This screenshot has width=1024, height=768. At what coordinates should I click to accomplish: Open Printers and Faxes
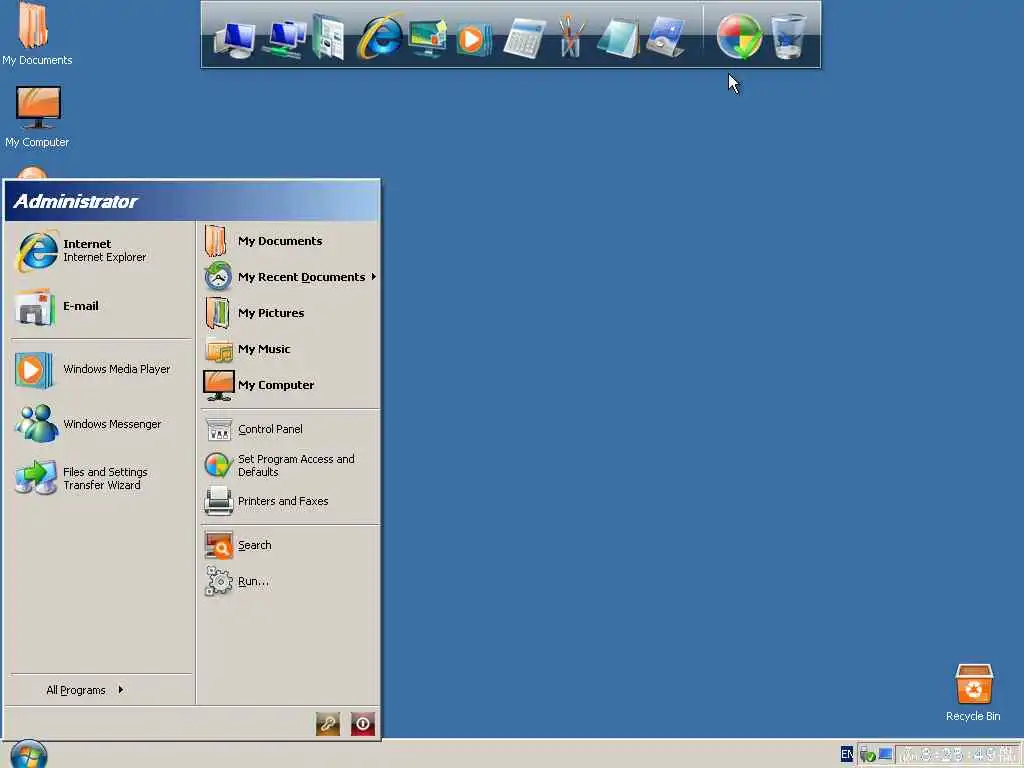point(289,502)
